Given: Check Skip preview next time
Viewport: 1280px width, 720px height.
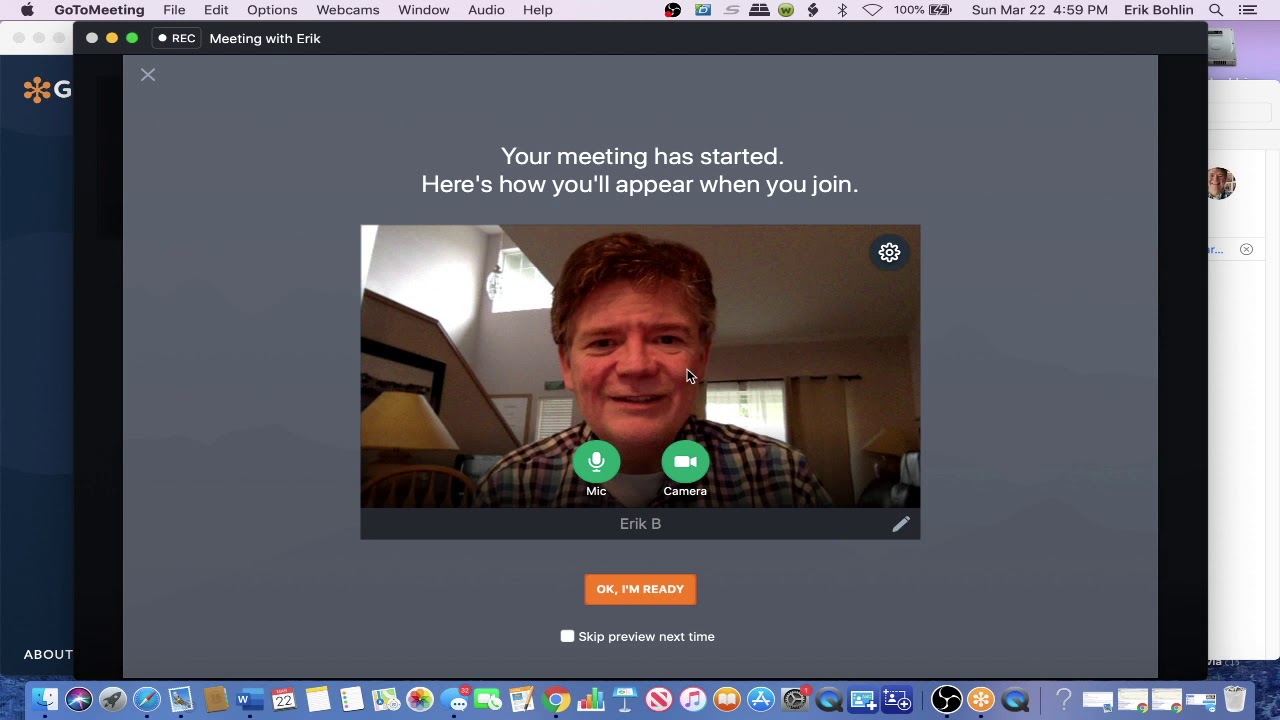Looking at the screenshot, I should pyautogui.click(x=567, y=636).
